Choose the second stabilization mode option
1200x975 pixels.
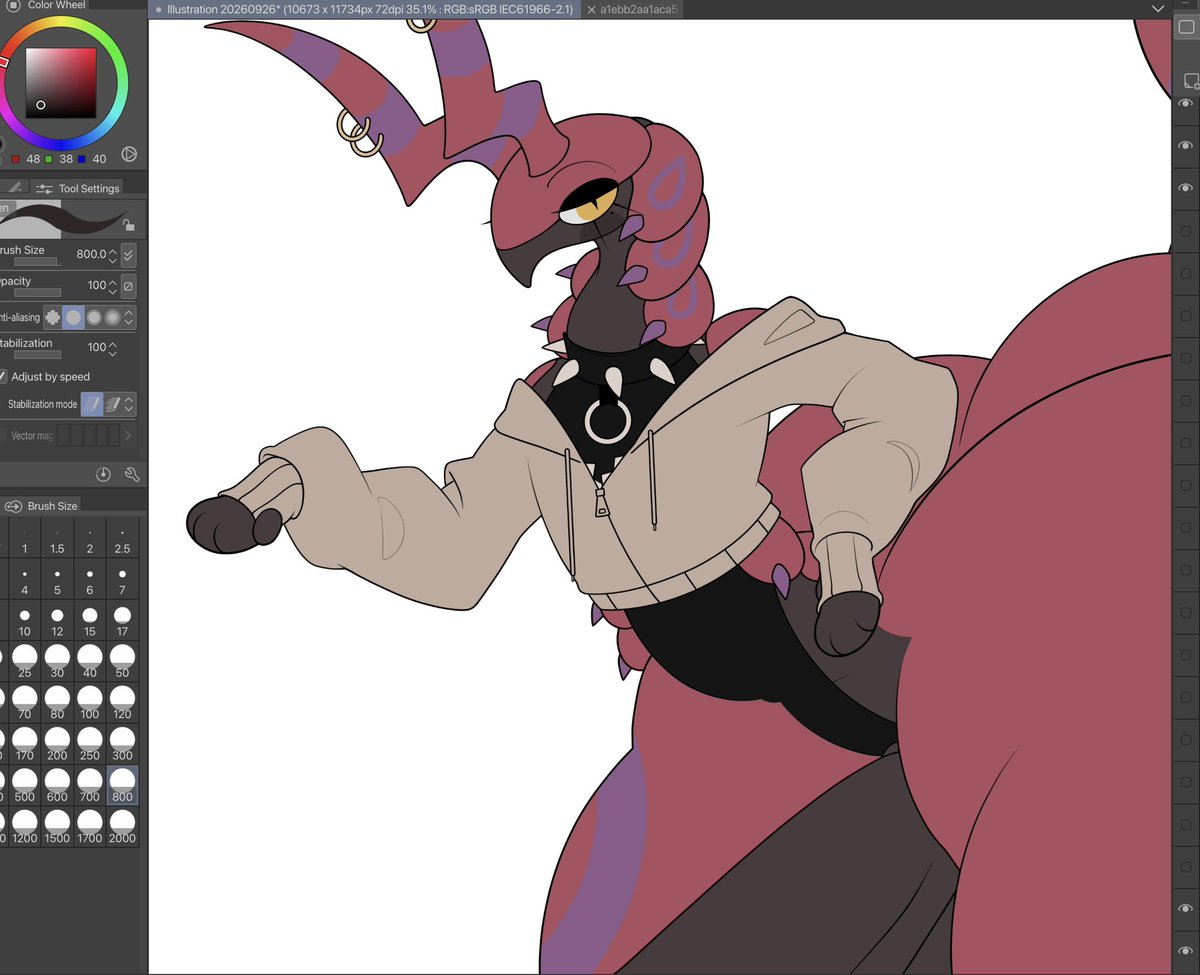click(112, 405)
